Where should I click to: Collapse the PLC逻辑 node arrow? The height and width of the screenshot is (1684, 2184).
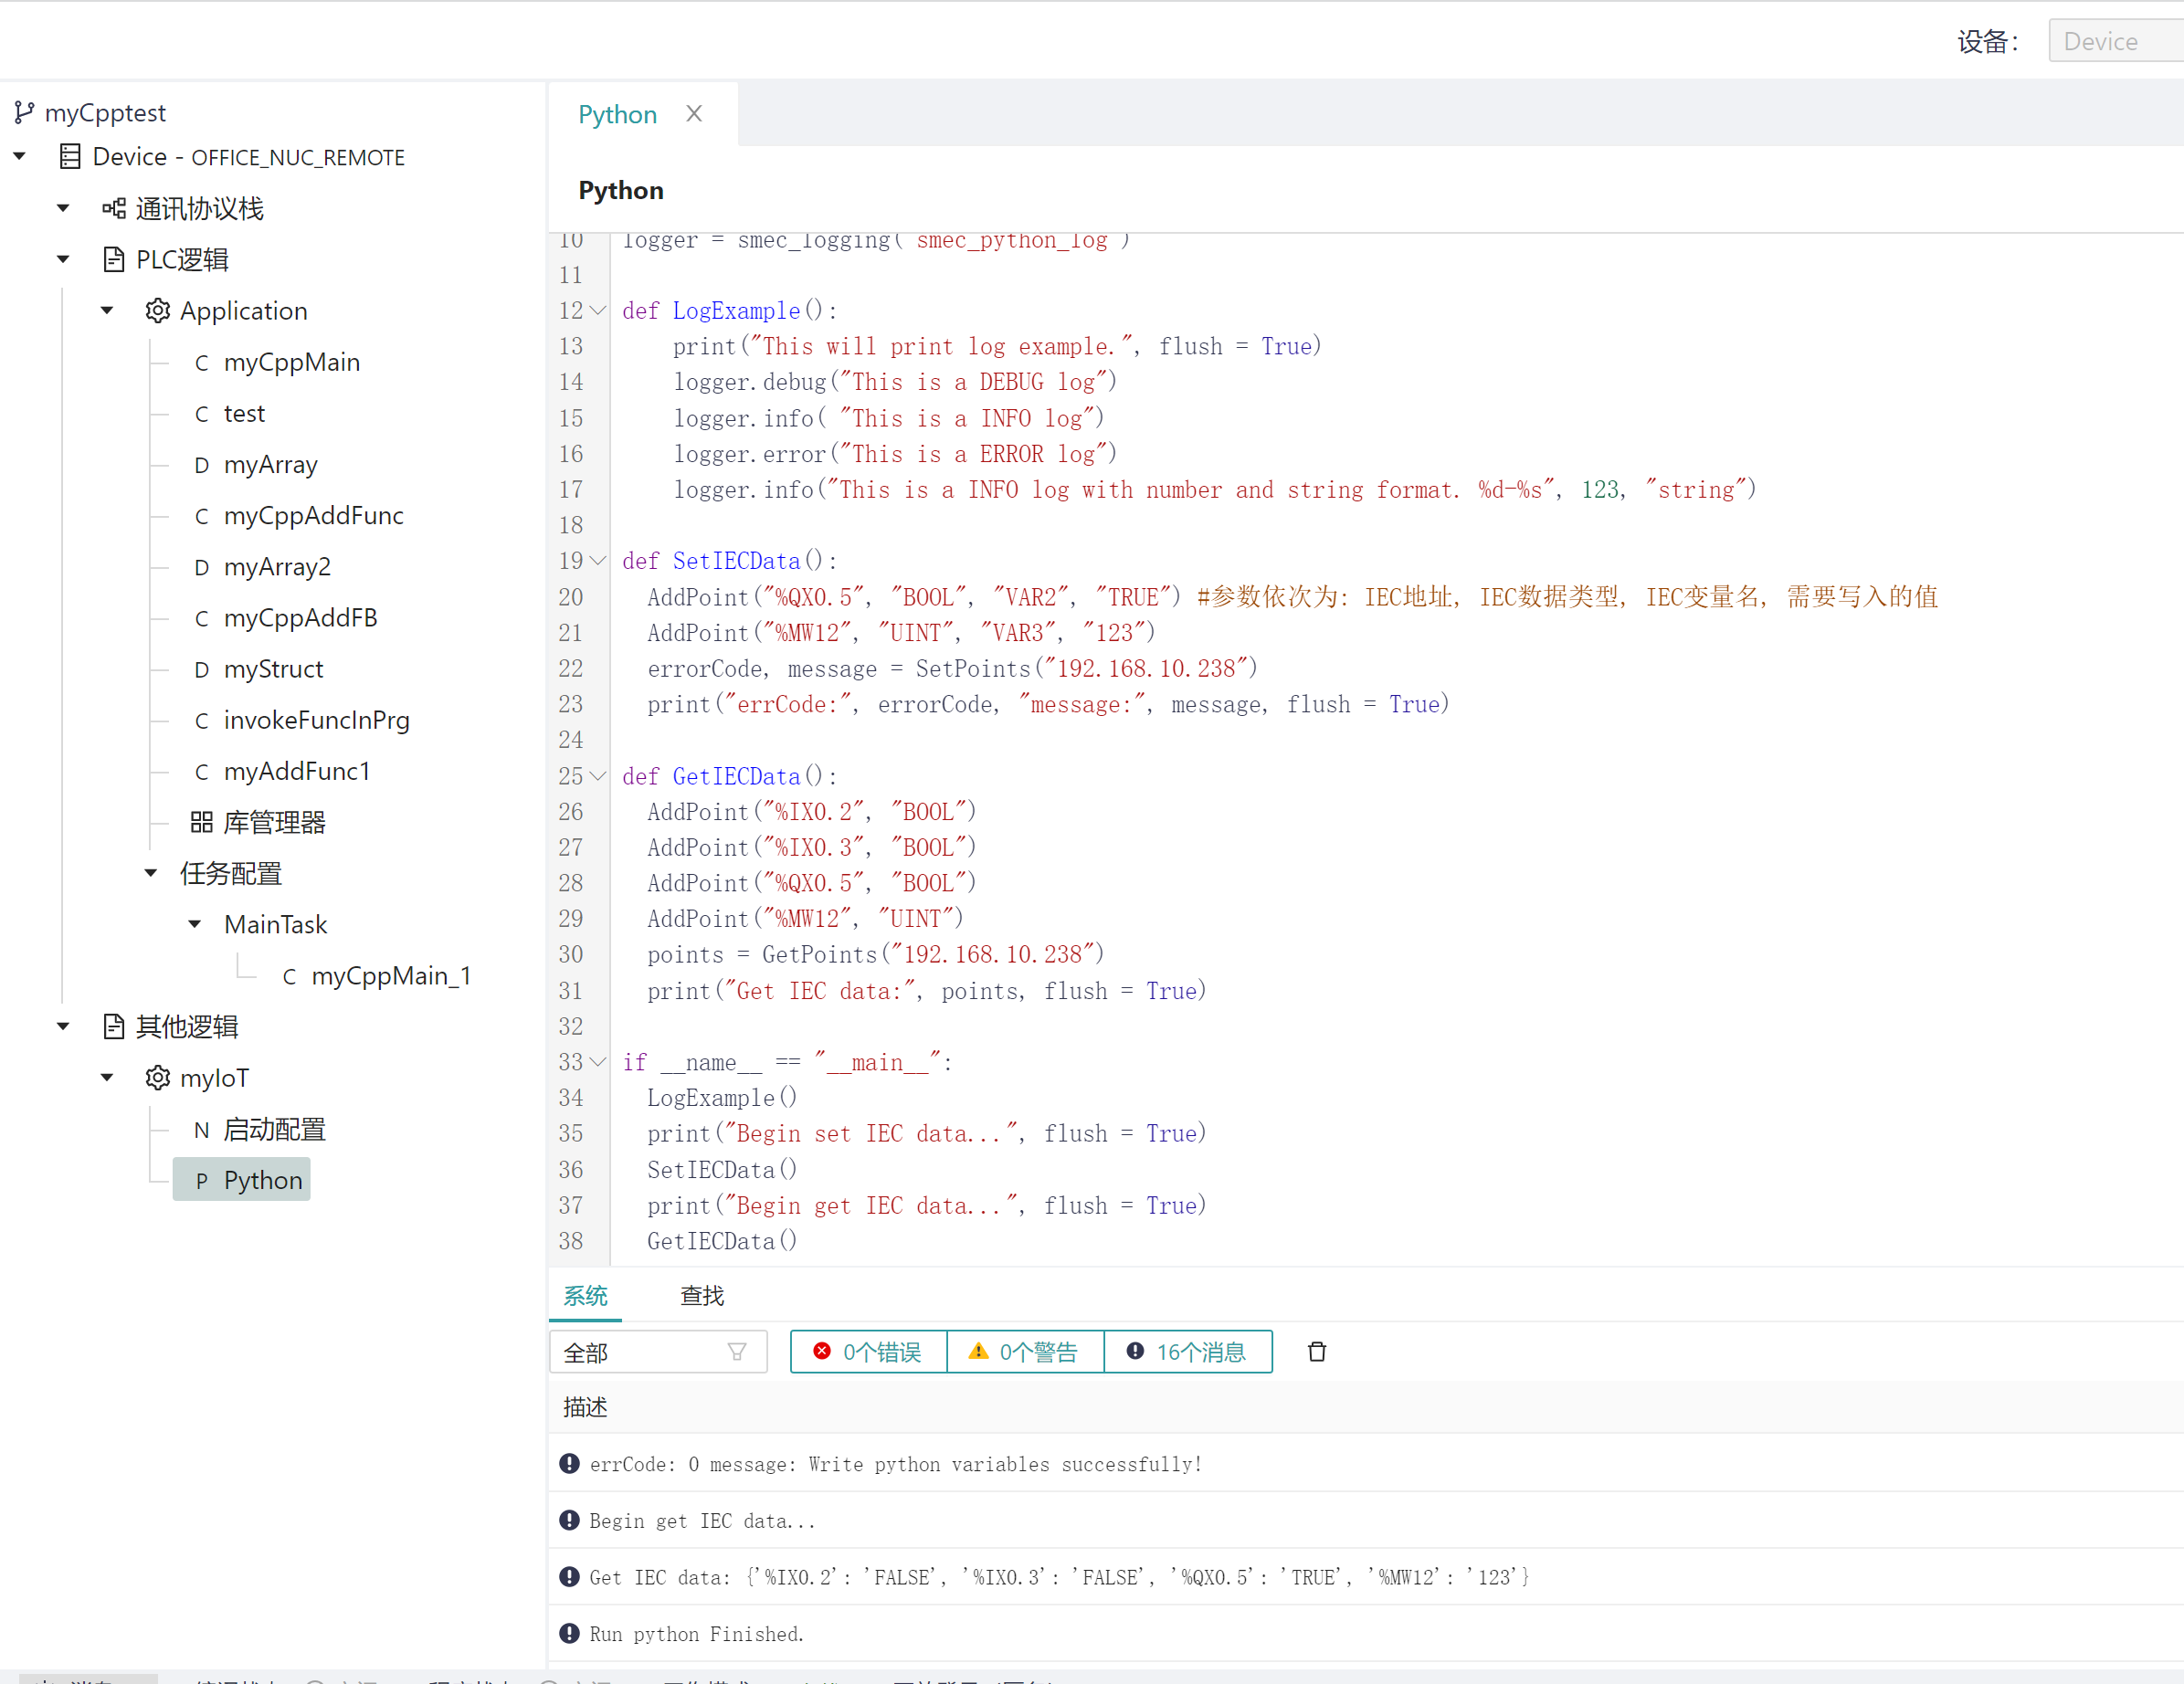[x=63, y=260]
